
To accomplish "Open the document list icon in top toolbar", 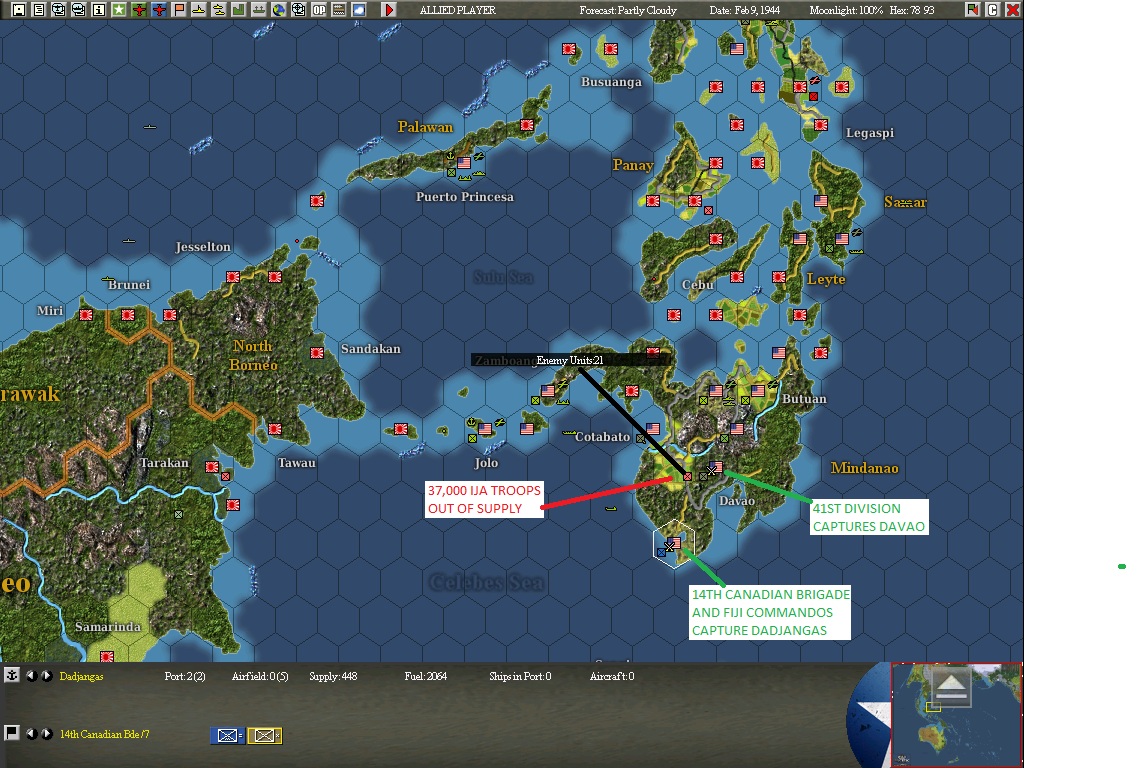I will click(x=39, y=10).
